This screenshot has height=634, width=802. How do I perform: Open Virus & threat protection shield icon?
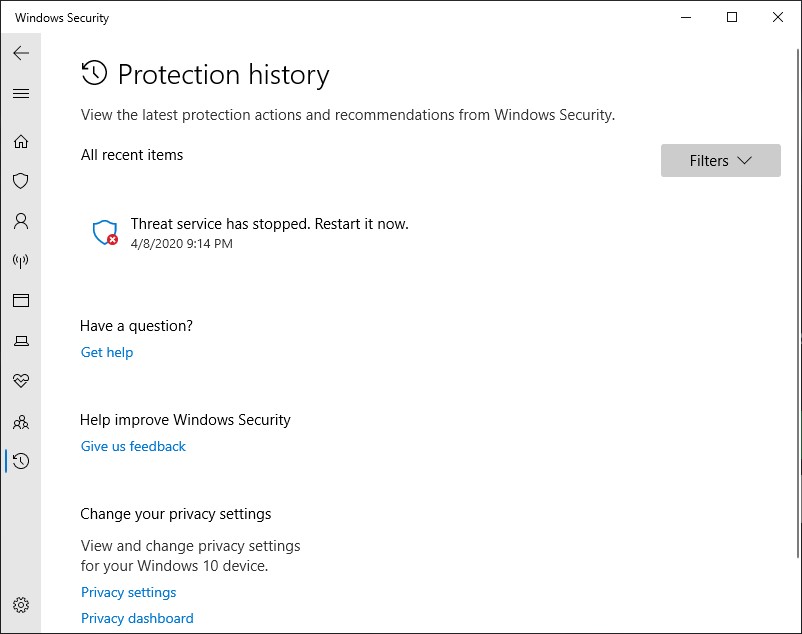(x=21, y=181)
